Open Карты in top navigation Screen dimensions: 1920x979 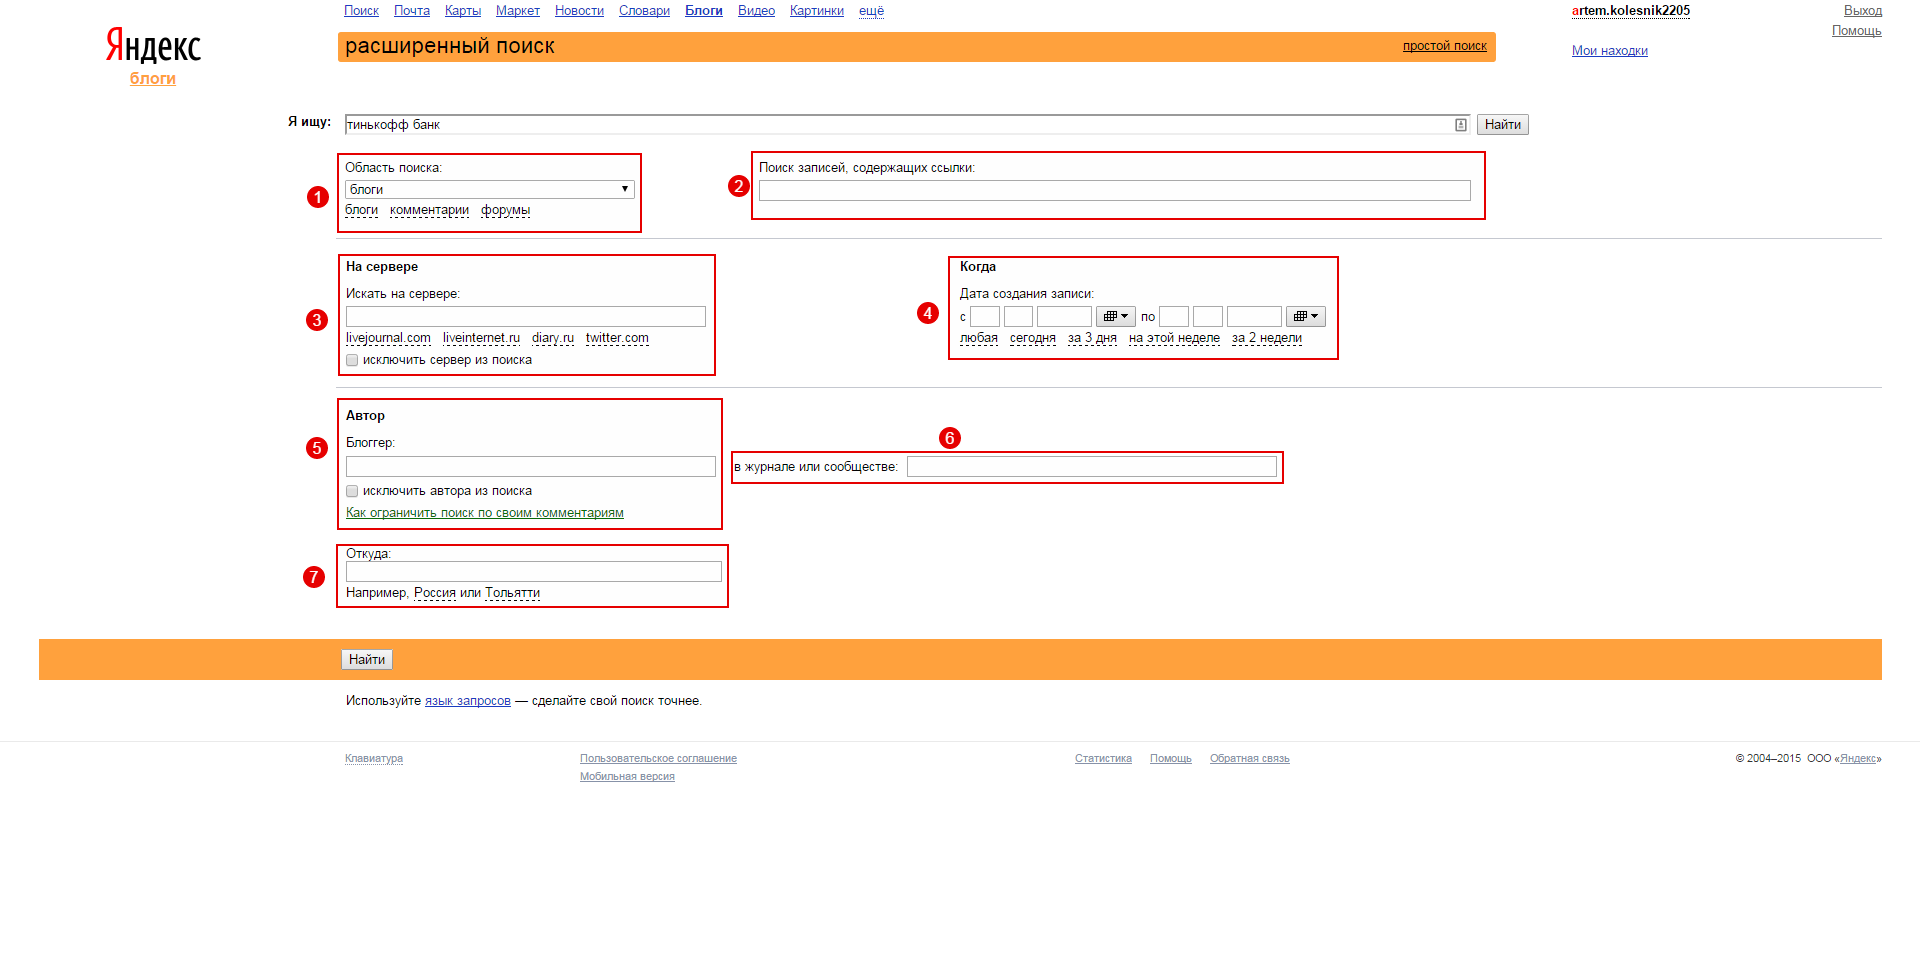coord(463,11)
